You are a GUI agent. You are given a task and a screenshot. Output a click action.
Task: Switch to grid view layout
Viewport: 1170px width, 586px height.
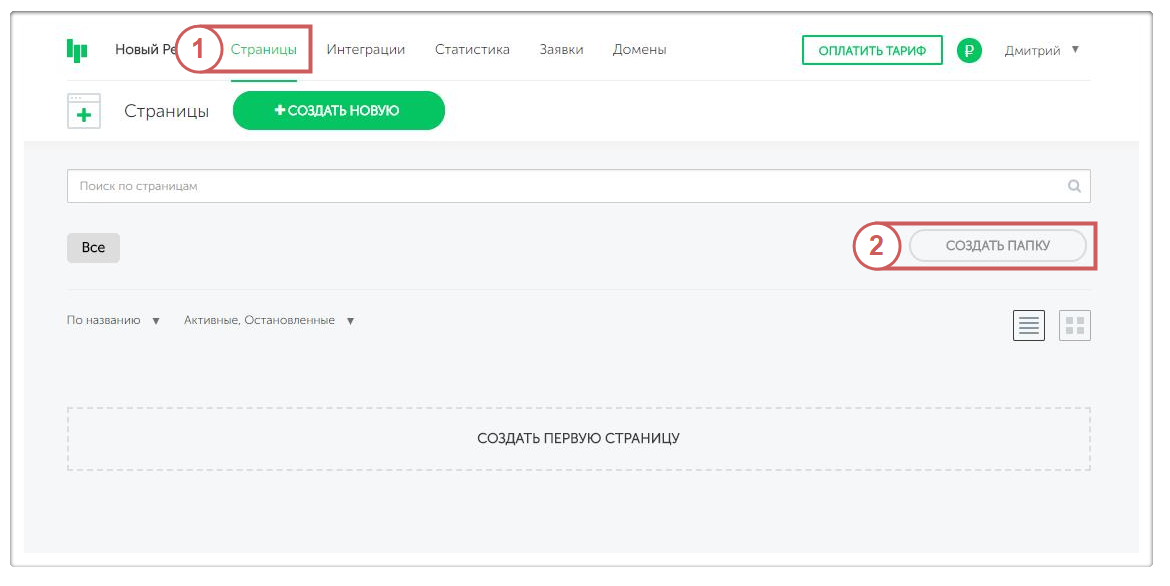[x=1075, y=325]
